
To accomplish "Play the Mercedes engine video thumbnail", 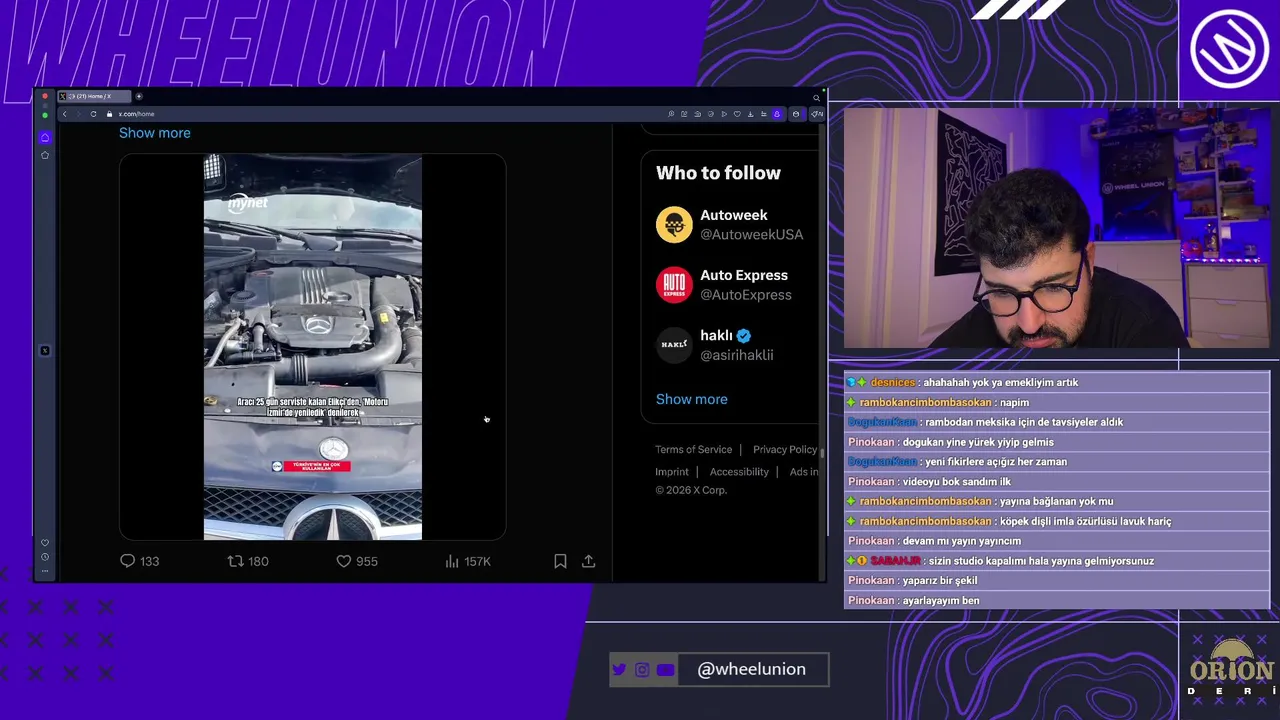I will pos(313,347).
